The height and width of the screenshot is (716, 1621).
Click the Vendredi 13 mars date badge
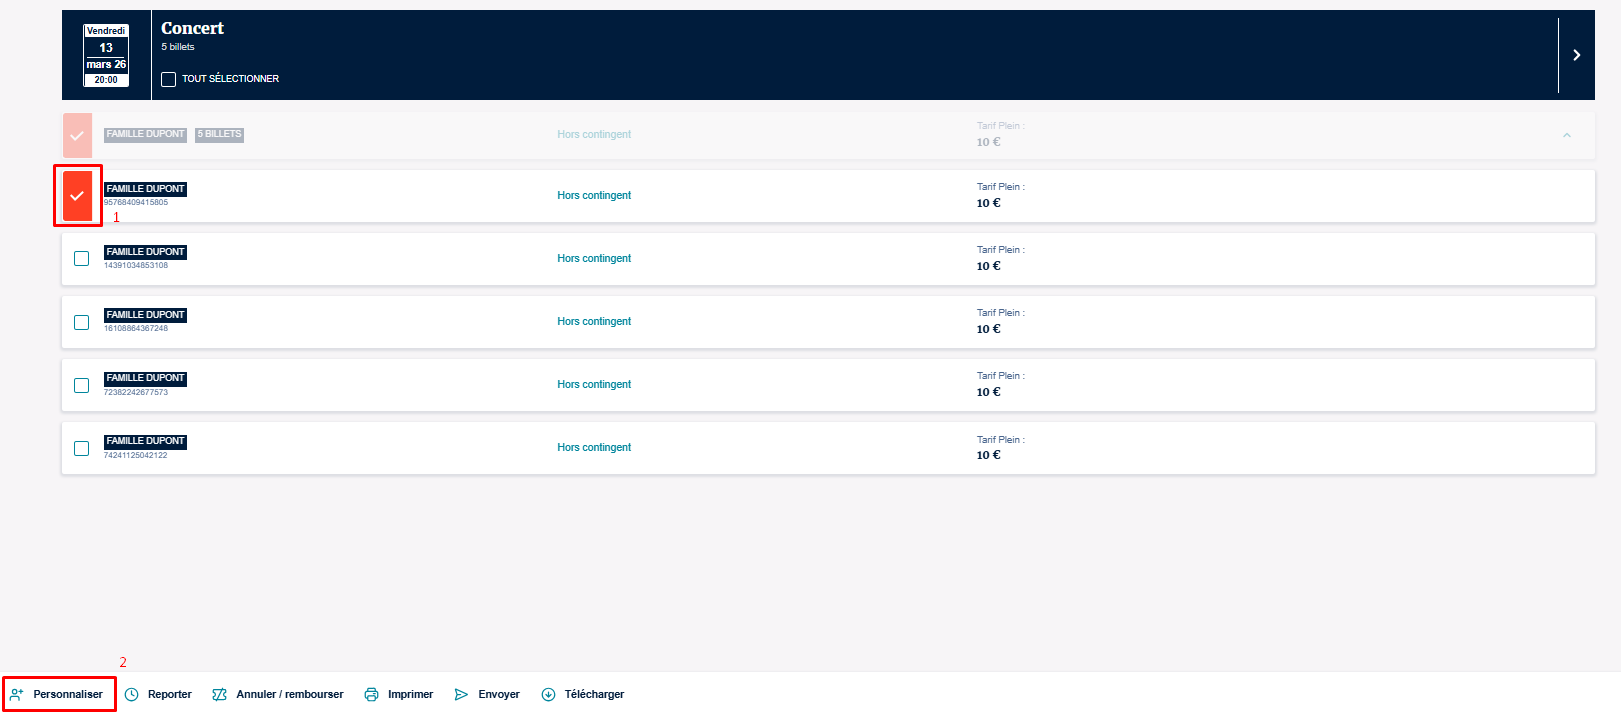tap(106, 55)
